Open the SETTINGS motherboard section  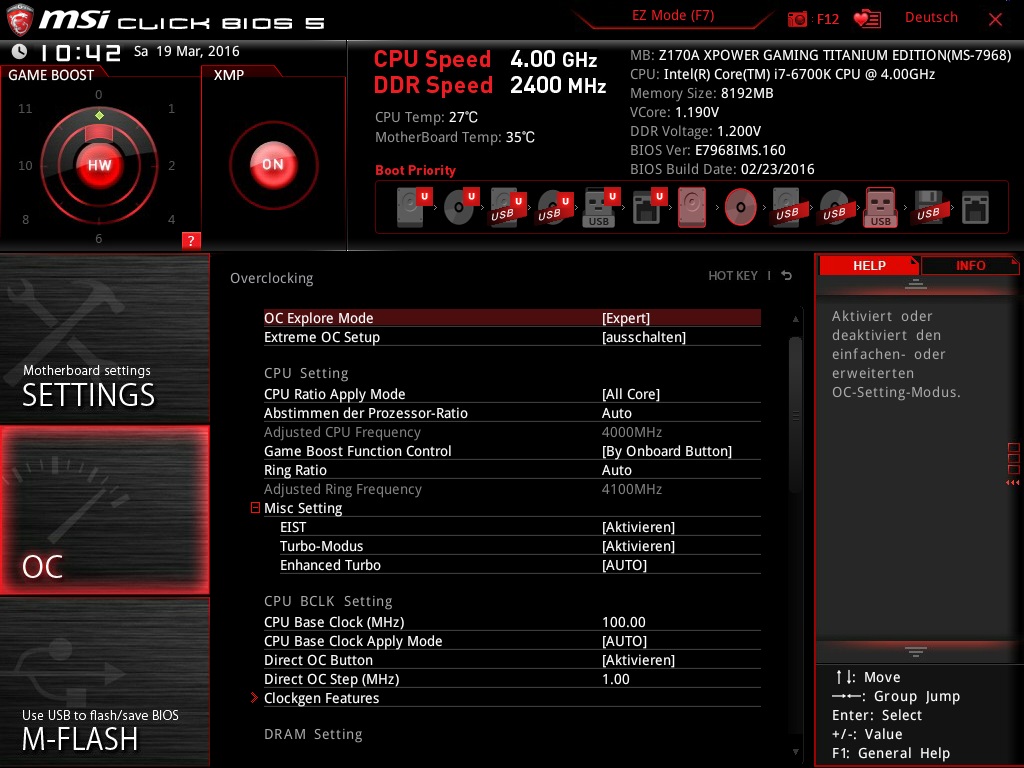pyautogui.click(x=104, y=338)
